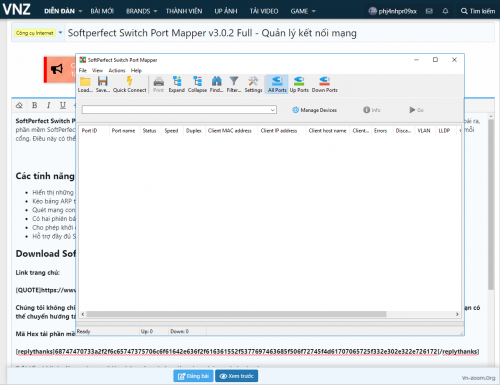Open notifications bell icon
This screenshot has width=500, height=385.
445,11
